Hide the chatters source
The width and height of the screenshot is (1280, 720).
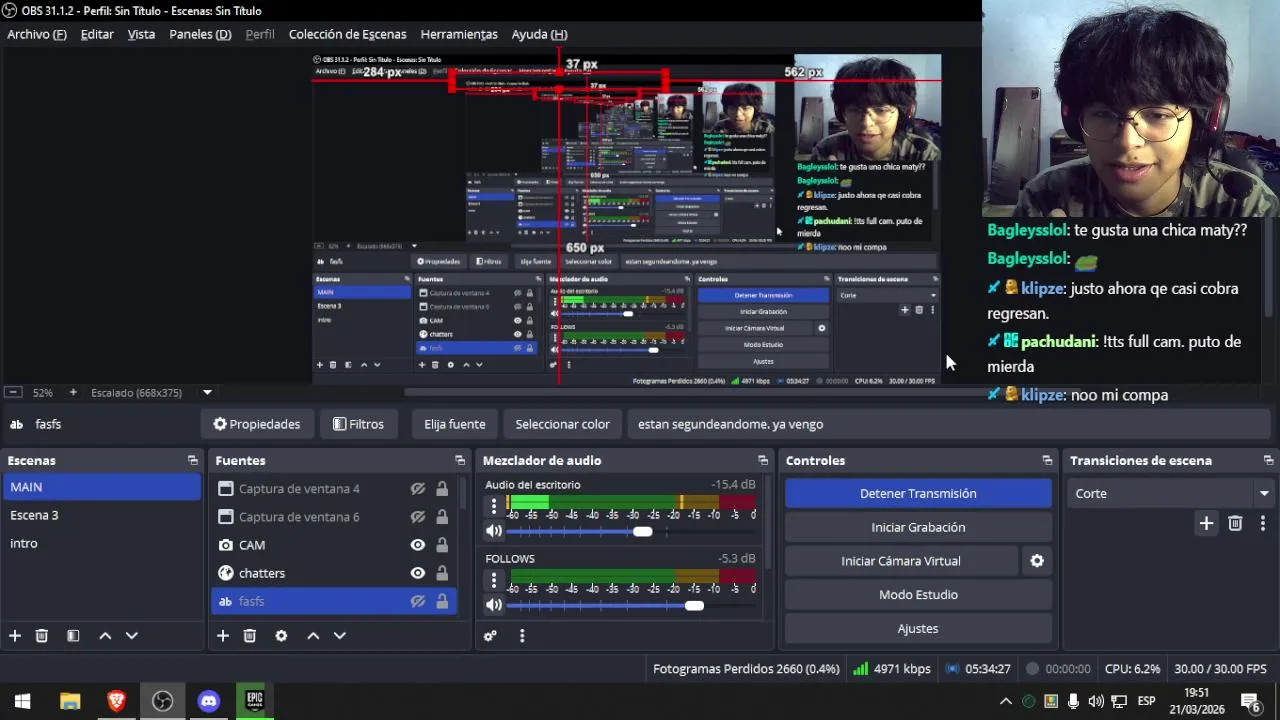pyautogui.click(x=418, y=573)
